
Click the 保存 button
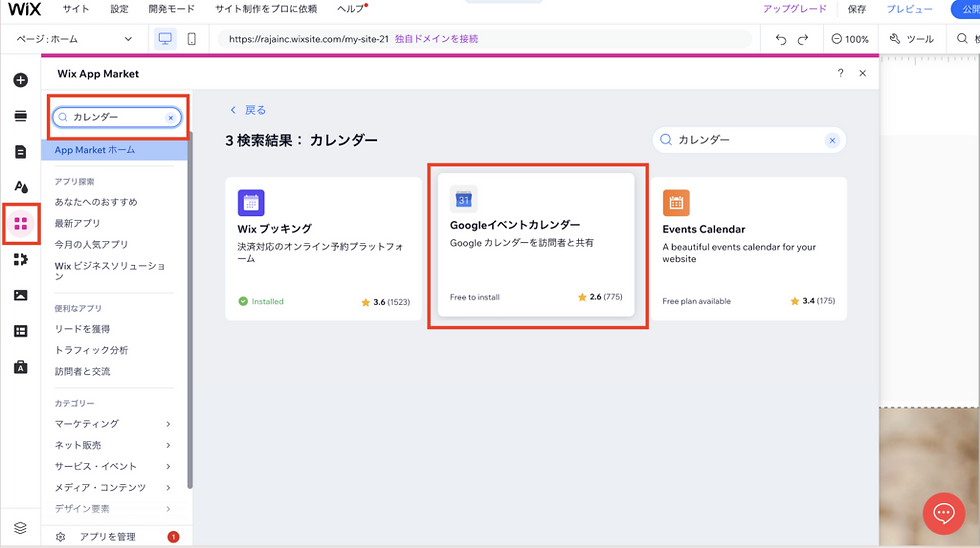[857, 9]
